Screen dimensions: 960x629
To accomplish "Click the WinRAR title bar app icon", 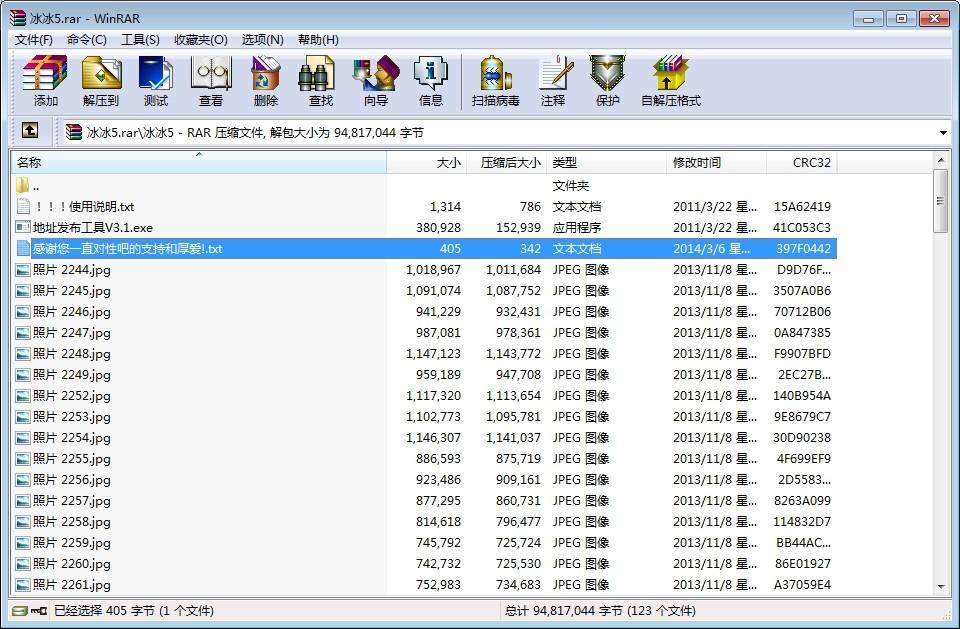I will click(18, 18).
